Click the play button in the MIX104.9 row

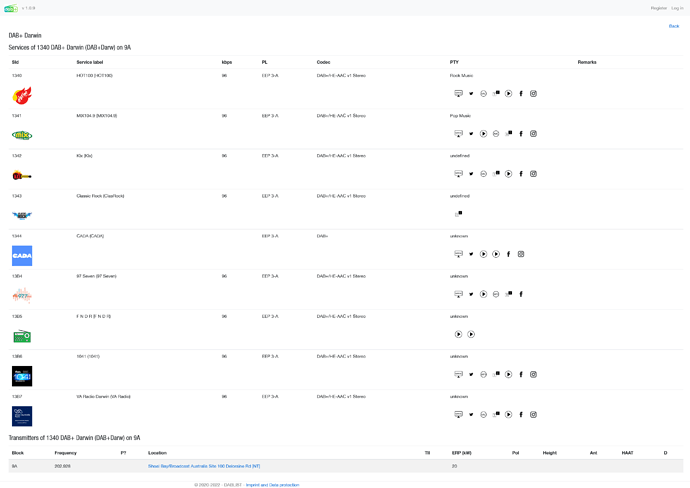coord(483,134)
